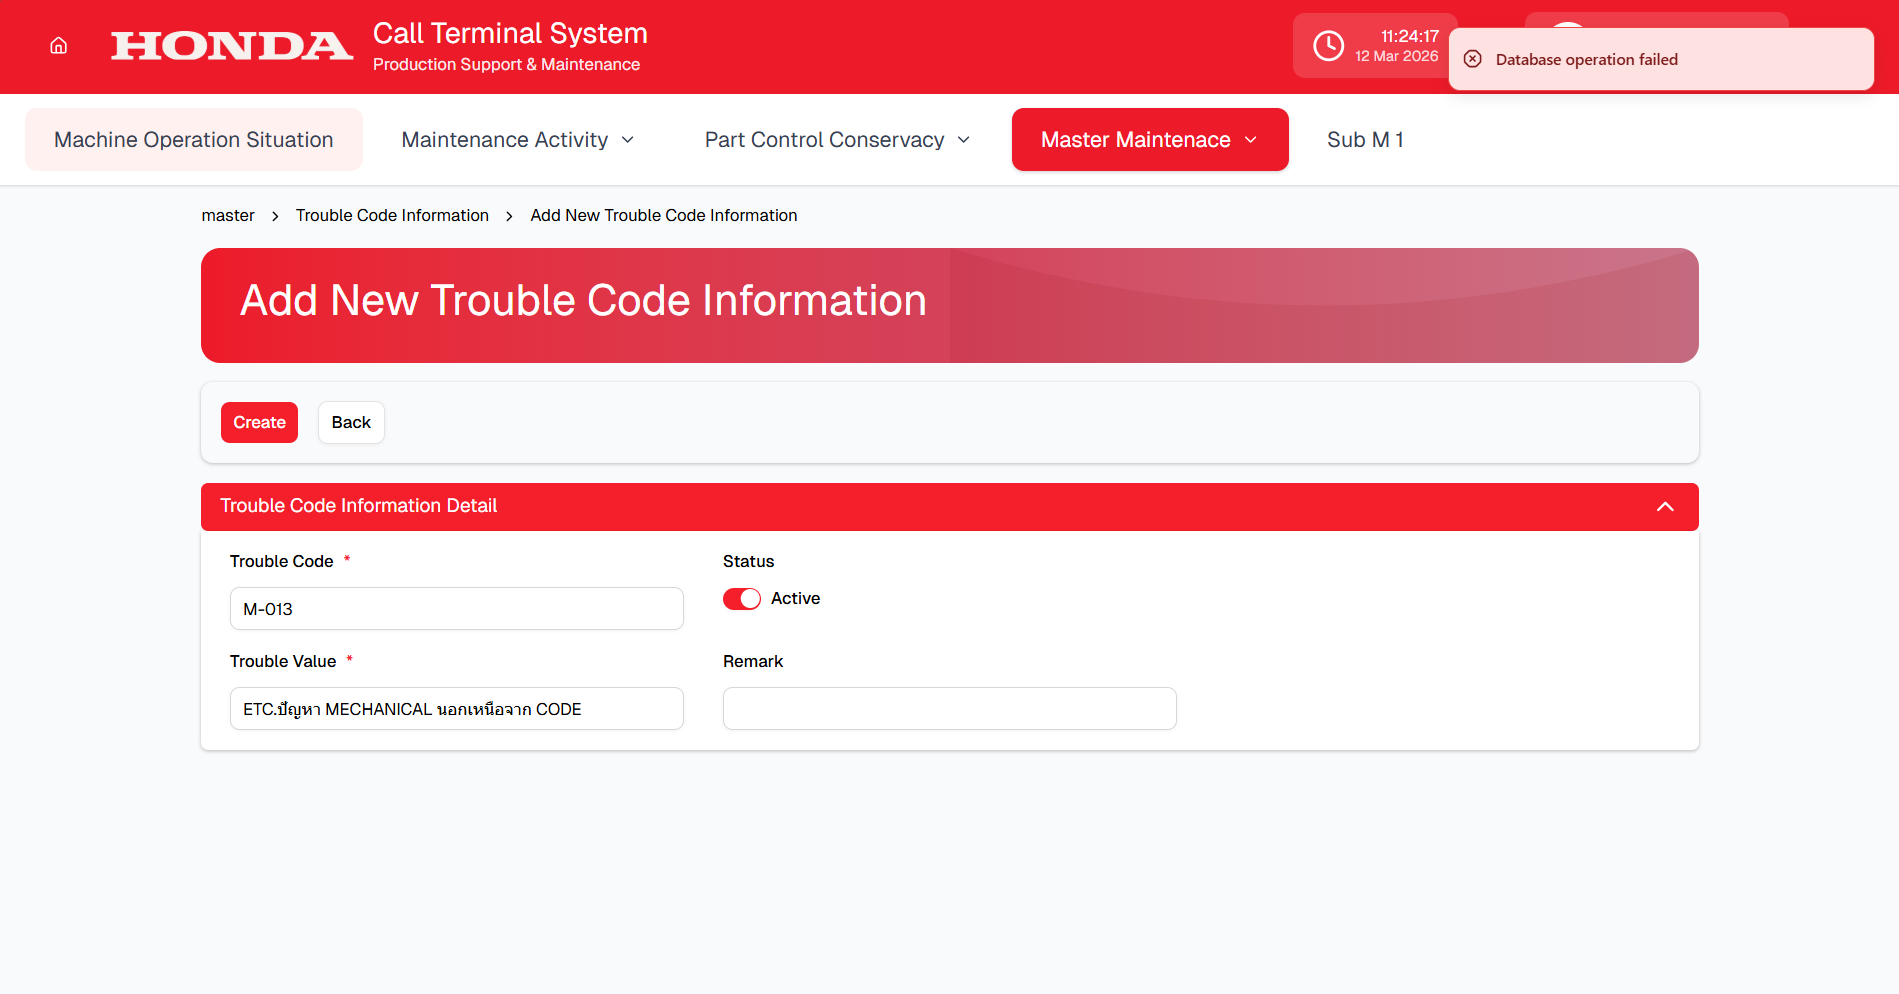The width and height of the screenshot is (1899, 994).
Task: Go to Machine Operation Situation tab
Action: (194, 140)
